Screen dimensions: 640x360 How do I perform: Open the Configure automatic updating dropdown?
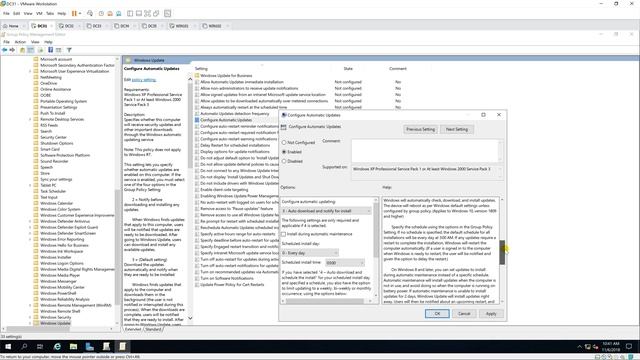coord(327,211)
